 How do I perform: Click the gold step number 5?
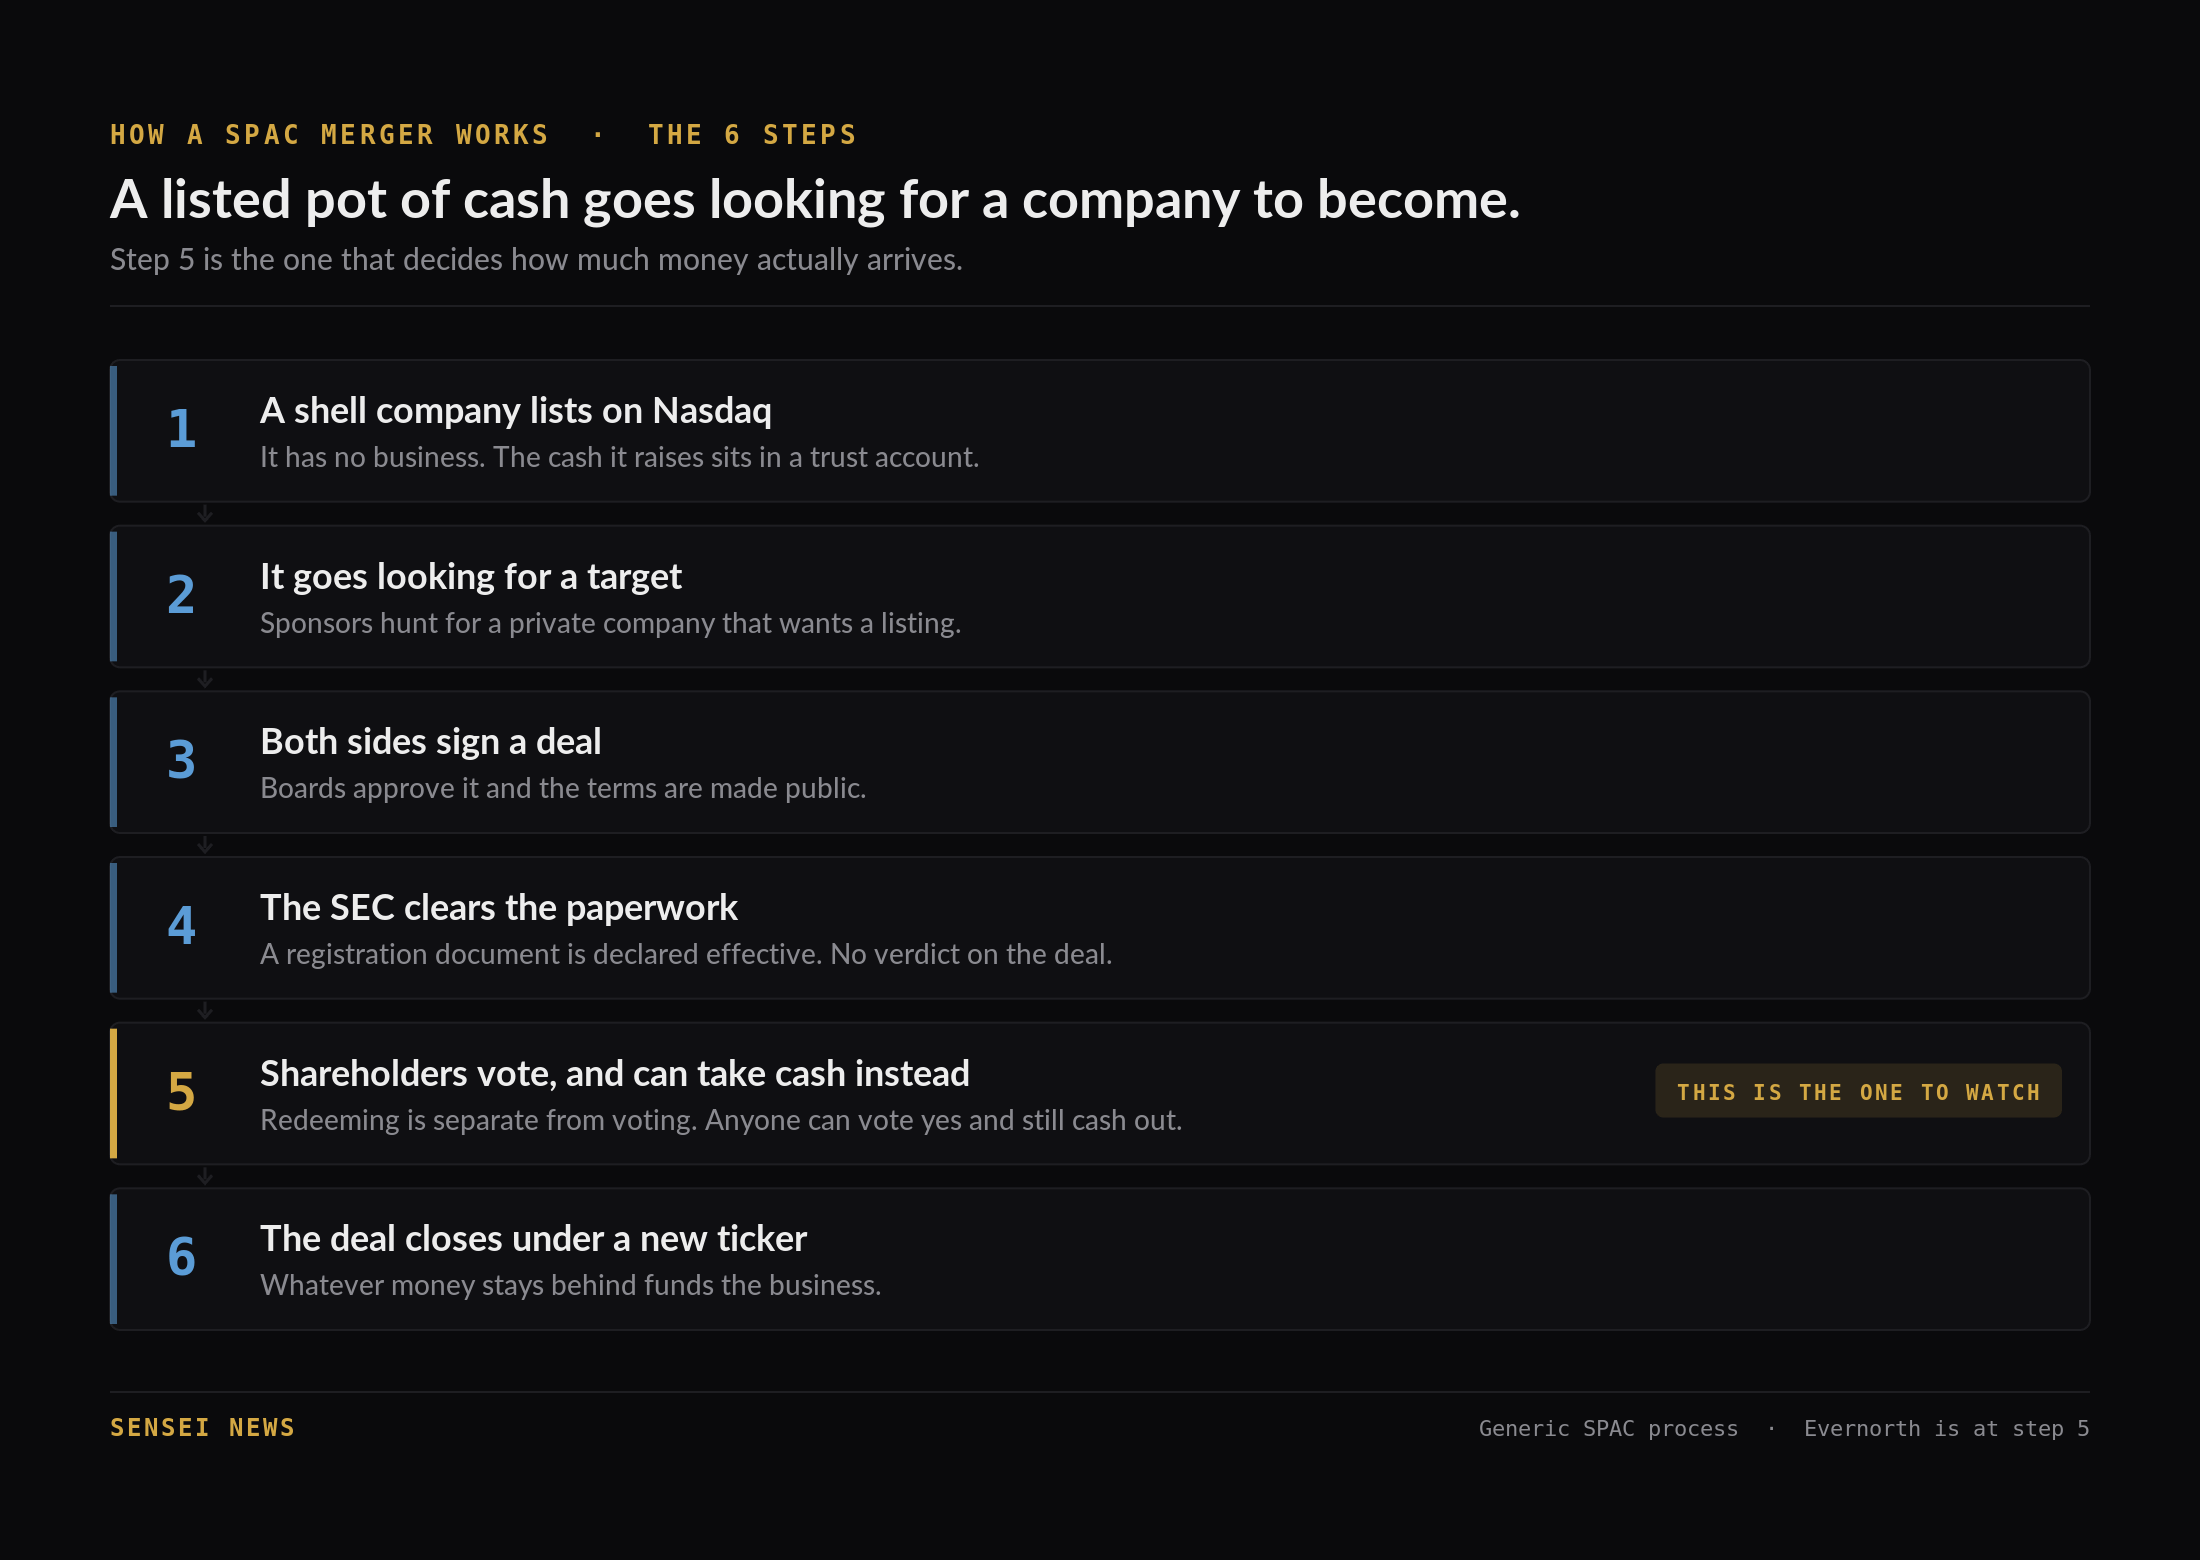point(181,1091)
